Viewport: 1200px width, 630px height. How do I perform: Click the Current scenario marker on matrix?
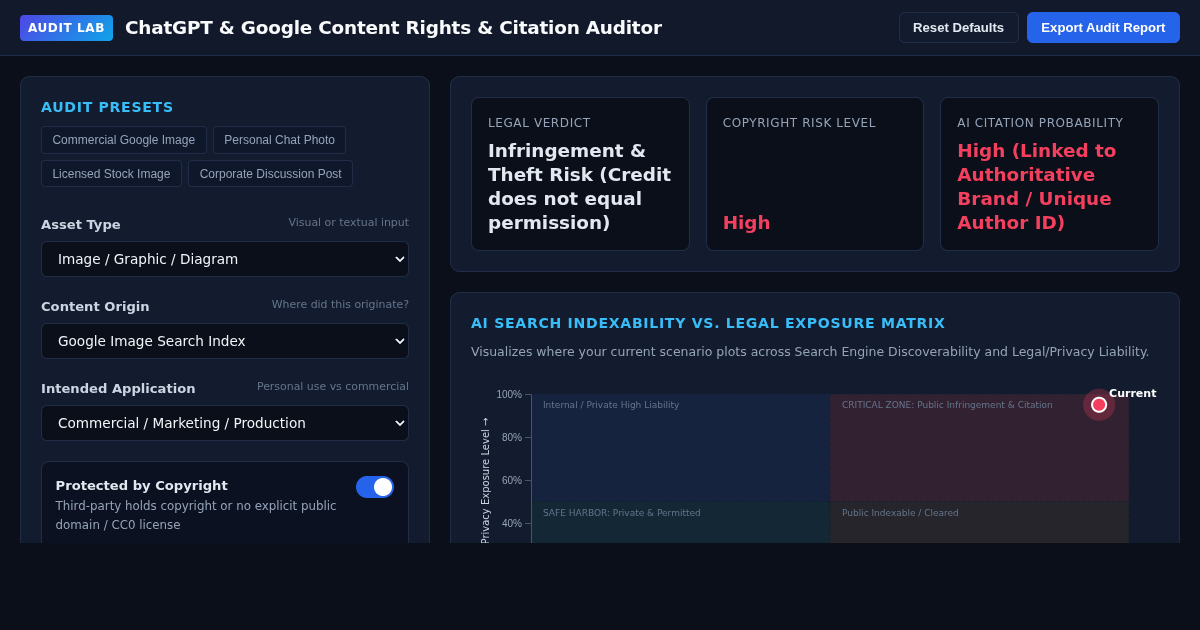[1099, 405]
